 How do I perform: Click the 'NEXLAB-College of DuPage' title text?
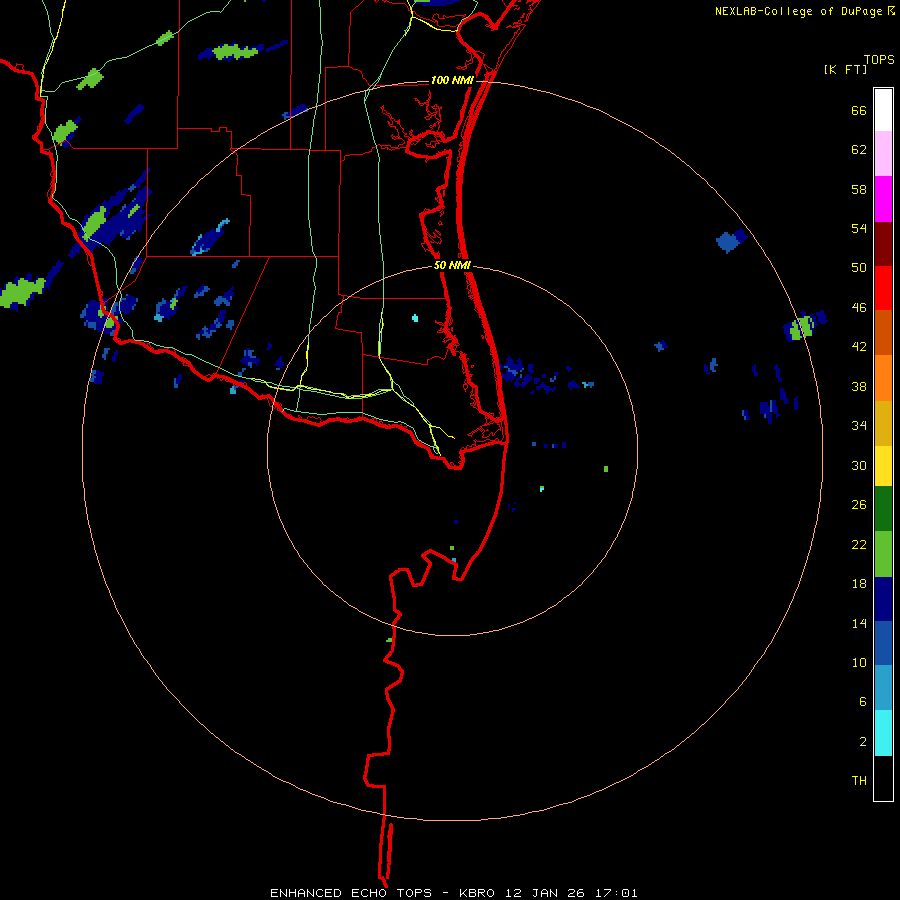(x=798, y=11)
